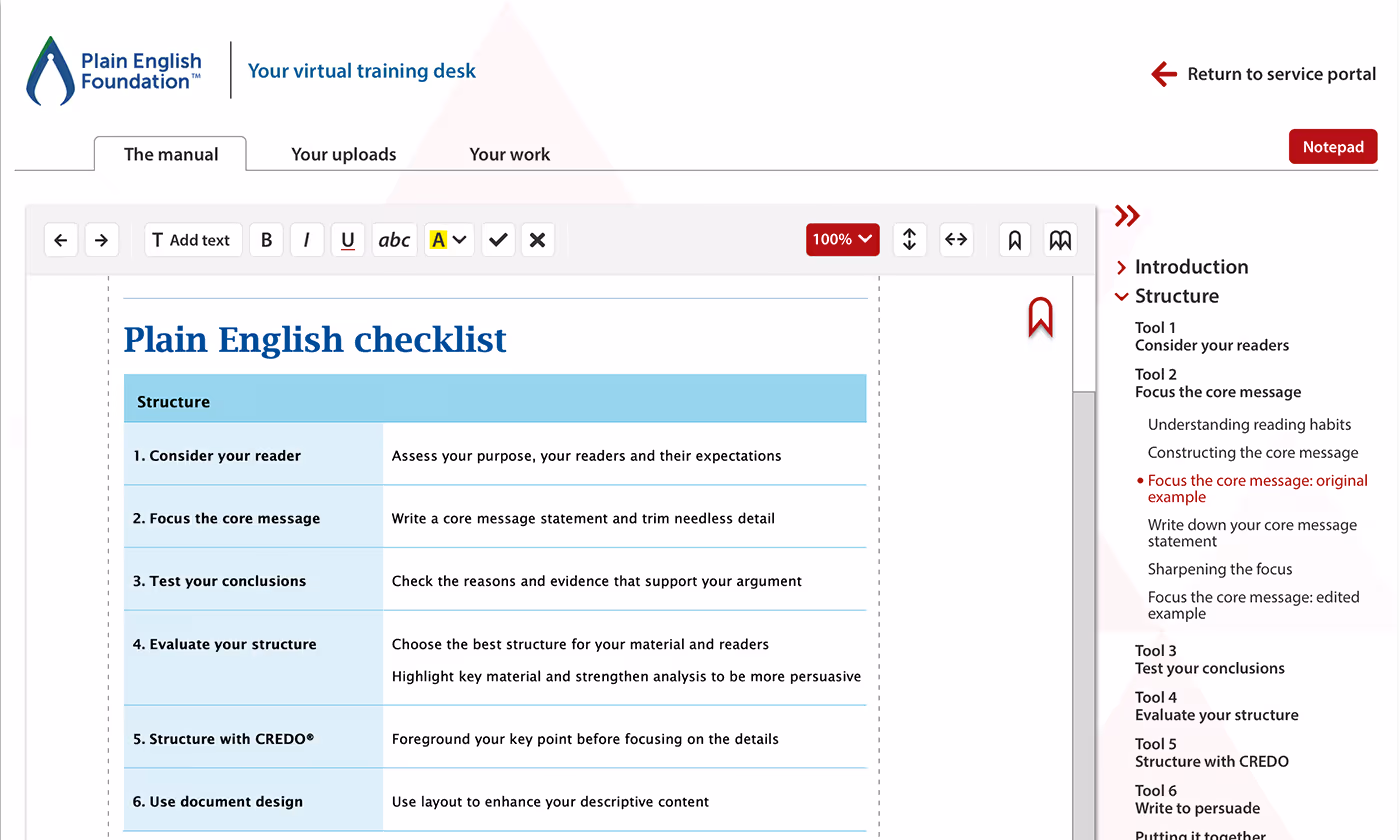Click the red Return arrow icon
The width and height of the screenshot is (1400, 840).
(1164, 74)
